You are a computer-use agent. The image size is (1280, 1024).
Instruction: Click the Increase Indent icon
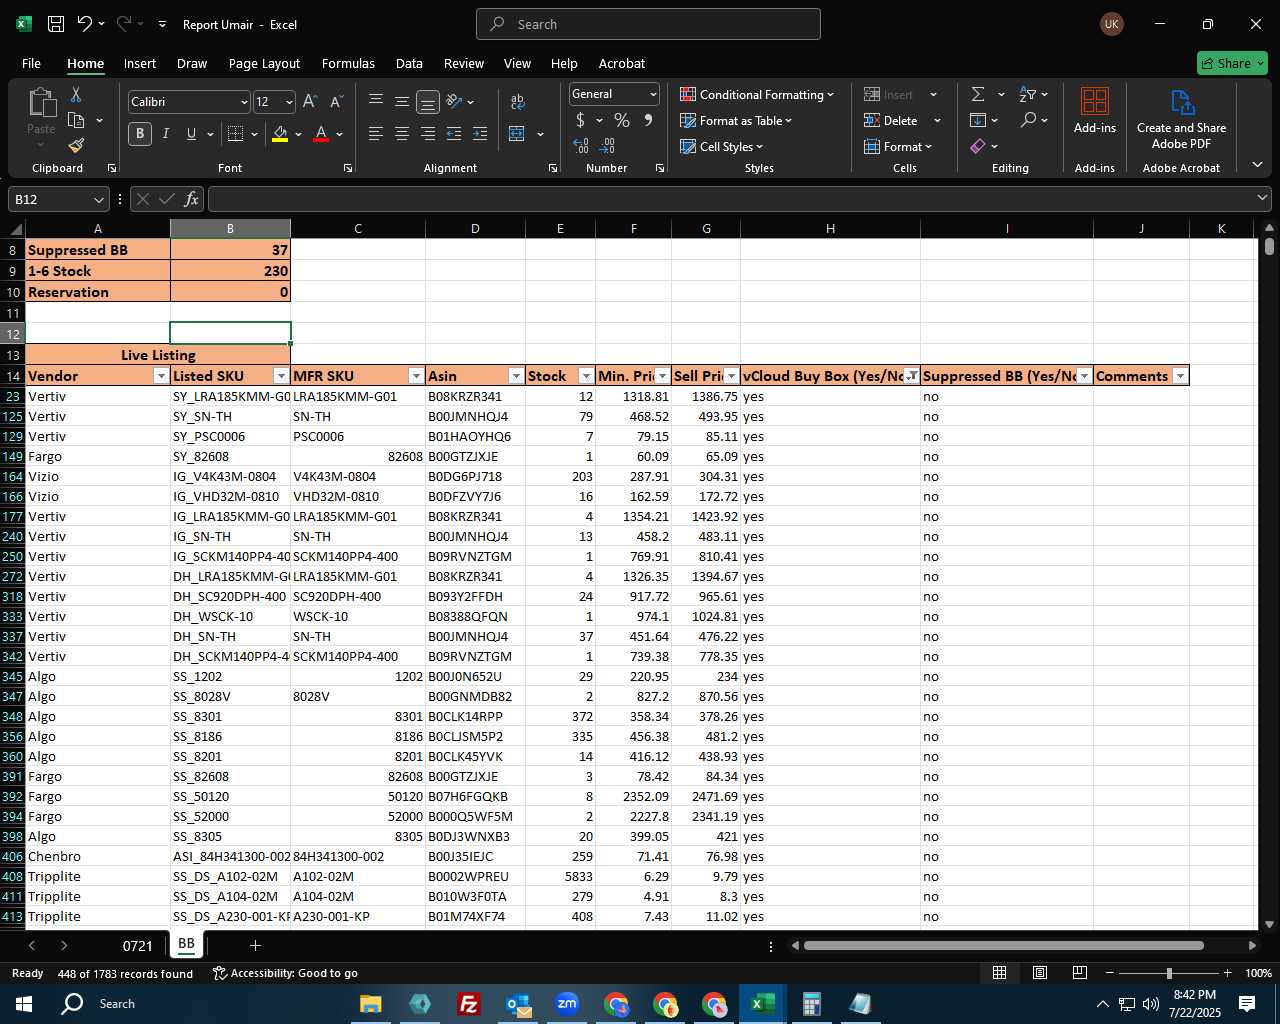point(480,134)
